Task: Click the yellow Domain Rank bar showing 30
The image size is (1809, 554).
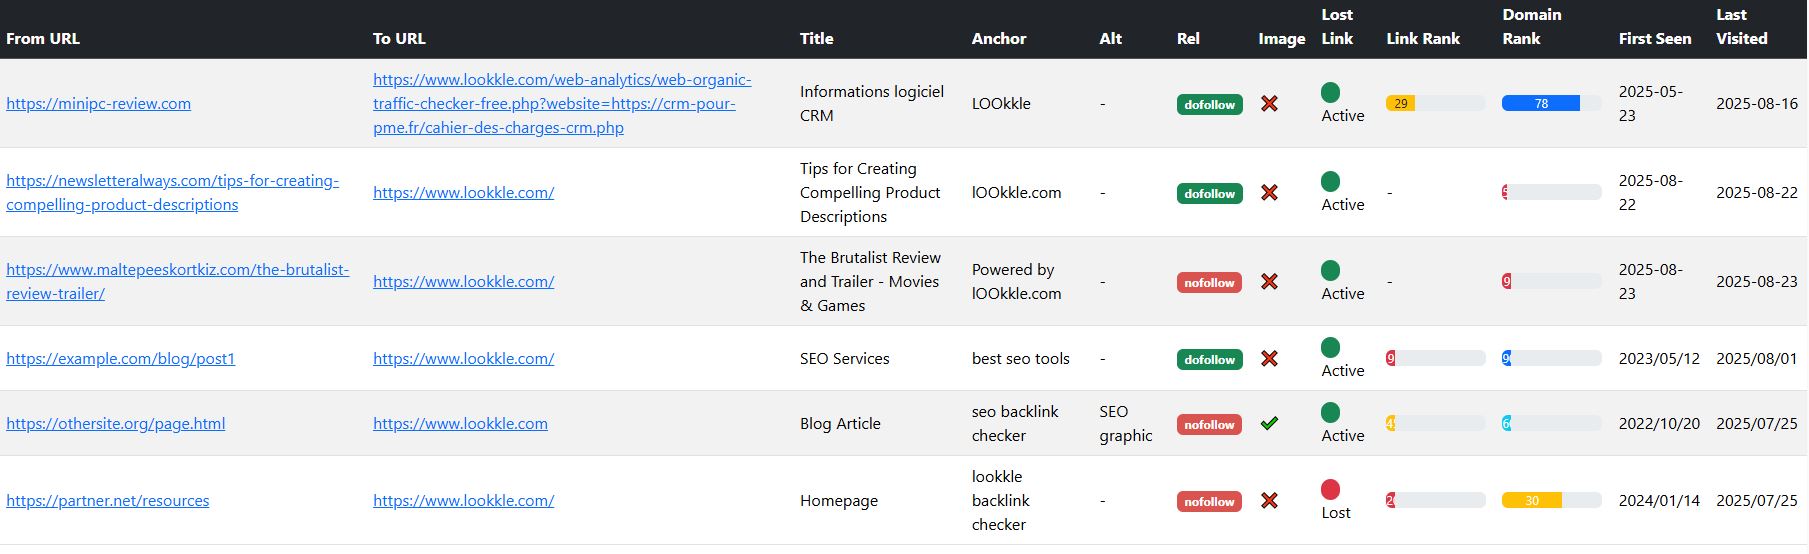Action: point(1532,500)
